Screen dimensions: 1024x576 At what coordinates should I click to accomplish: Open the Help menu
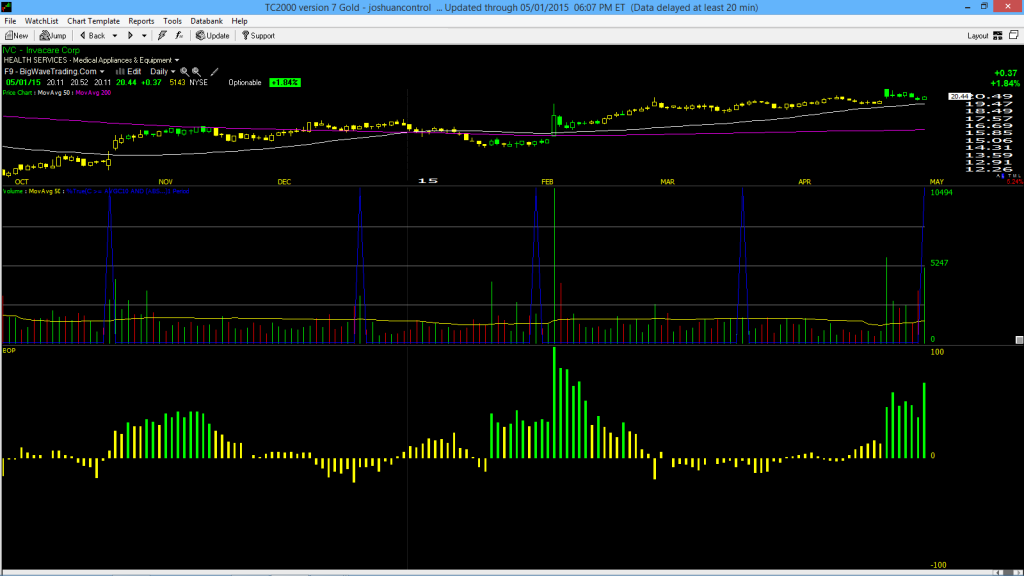[x=240, y=21]
